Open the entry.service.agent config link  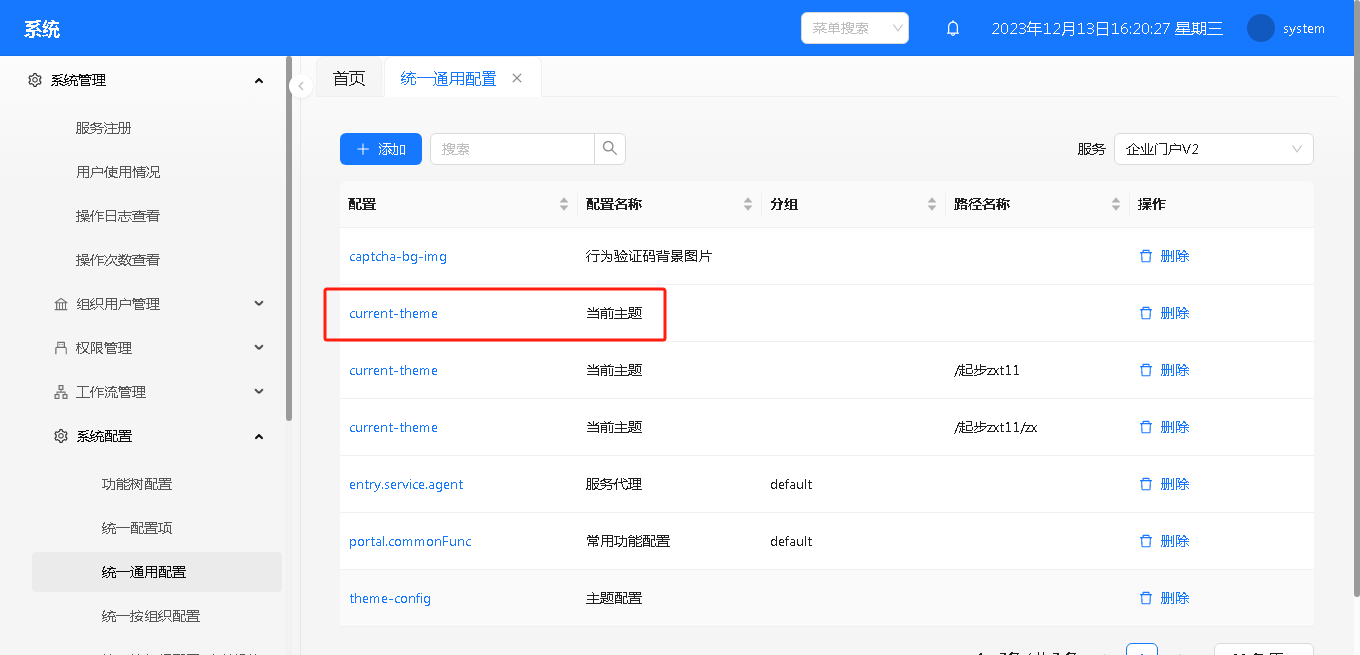click(x=406, y=484)
